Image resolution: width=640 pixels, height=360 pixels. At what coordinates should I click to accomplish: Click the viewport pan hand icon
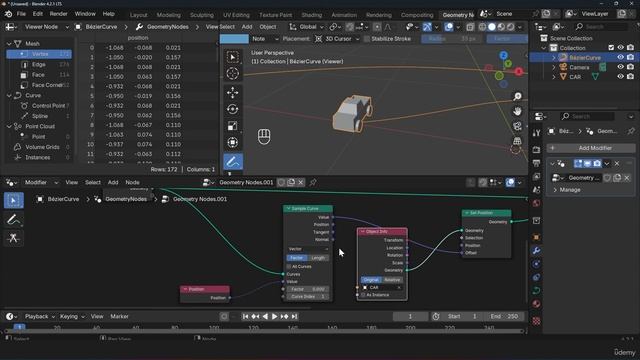518,111
